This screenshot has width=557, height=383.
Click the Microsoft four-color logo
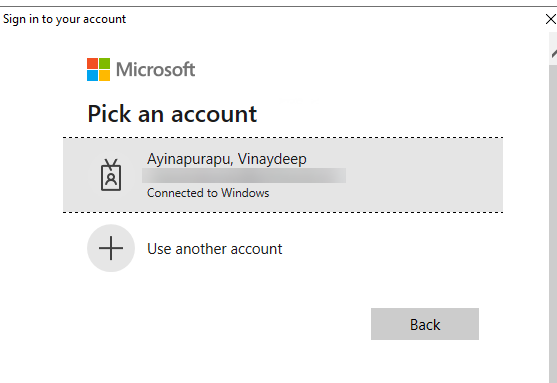coord(98,69)
